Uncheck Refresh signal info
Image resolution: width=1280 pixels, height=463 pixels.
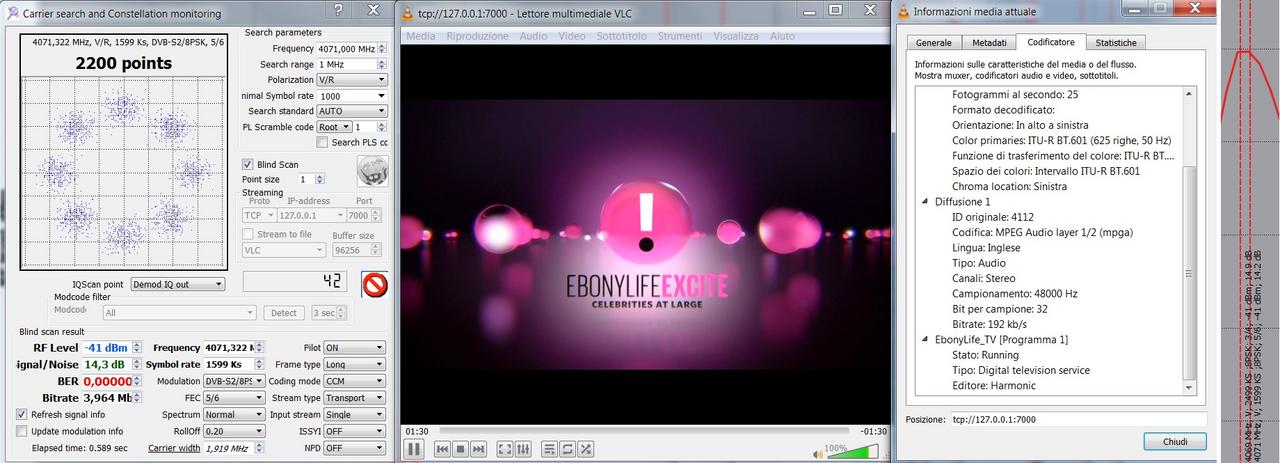pos(22,414)
